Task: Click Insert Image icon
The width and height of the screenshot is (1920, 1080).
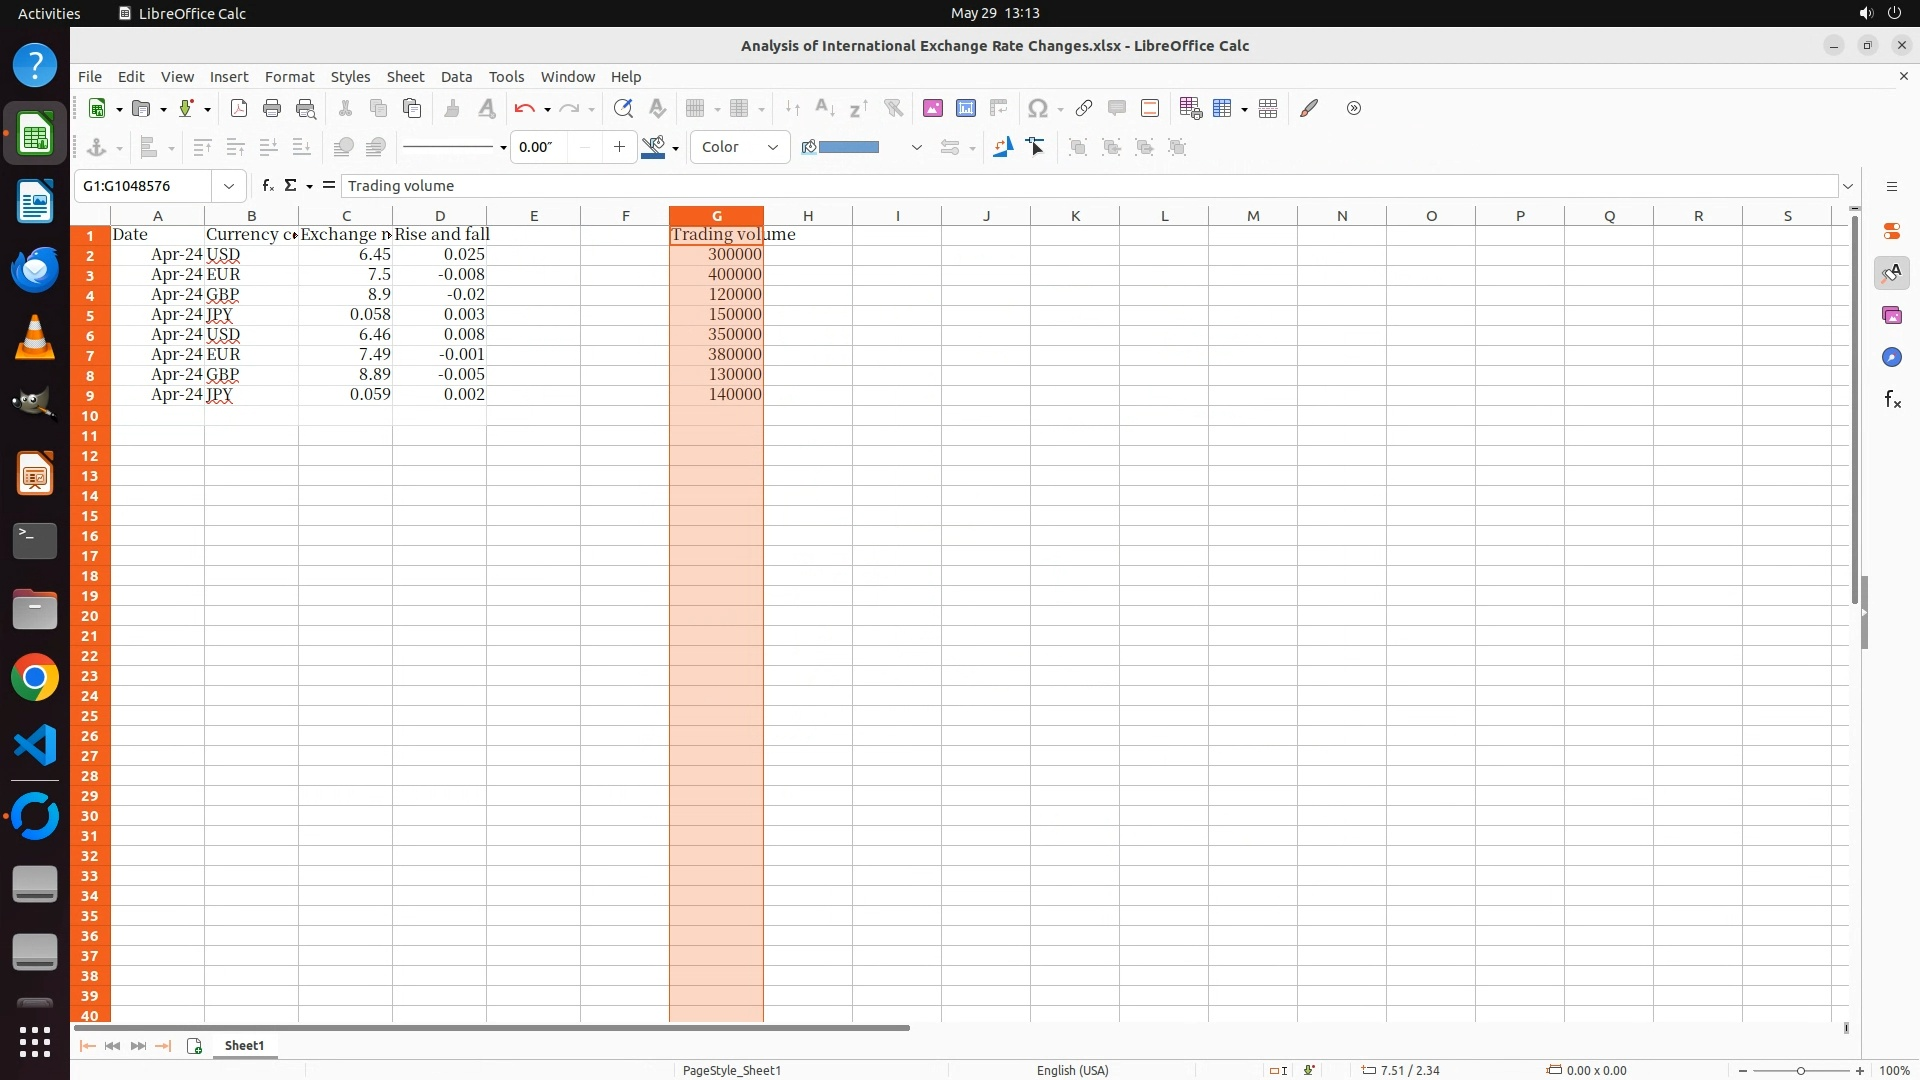Action: [932, 108]
